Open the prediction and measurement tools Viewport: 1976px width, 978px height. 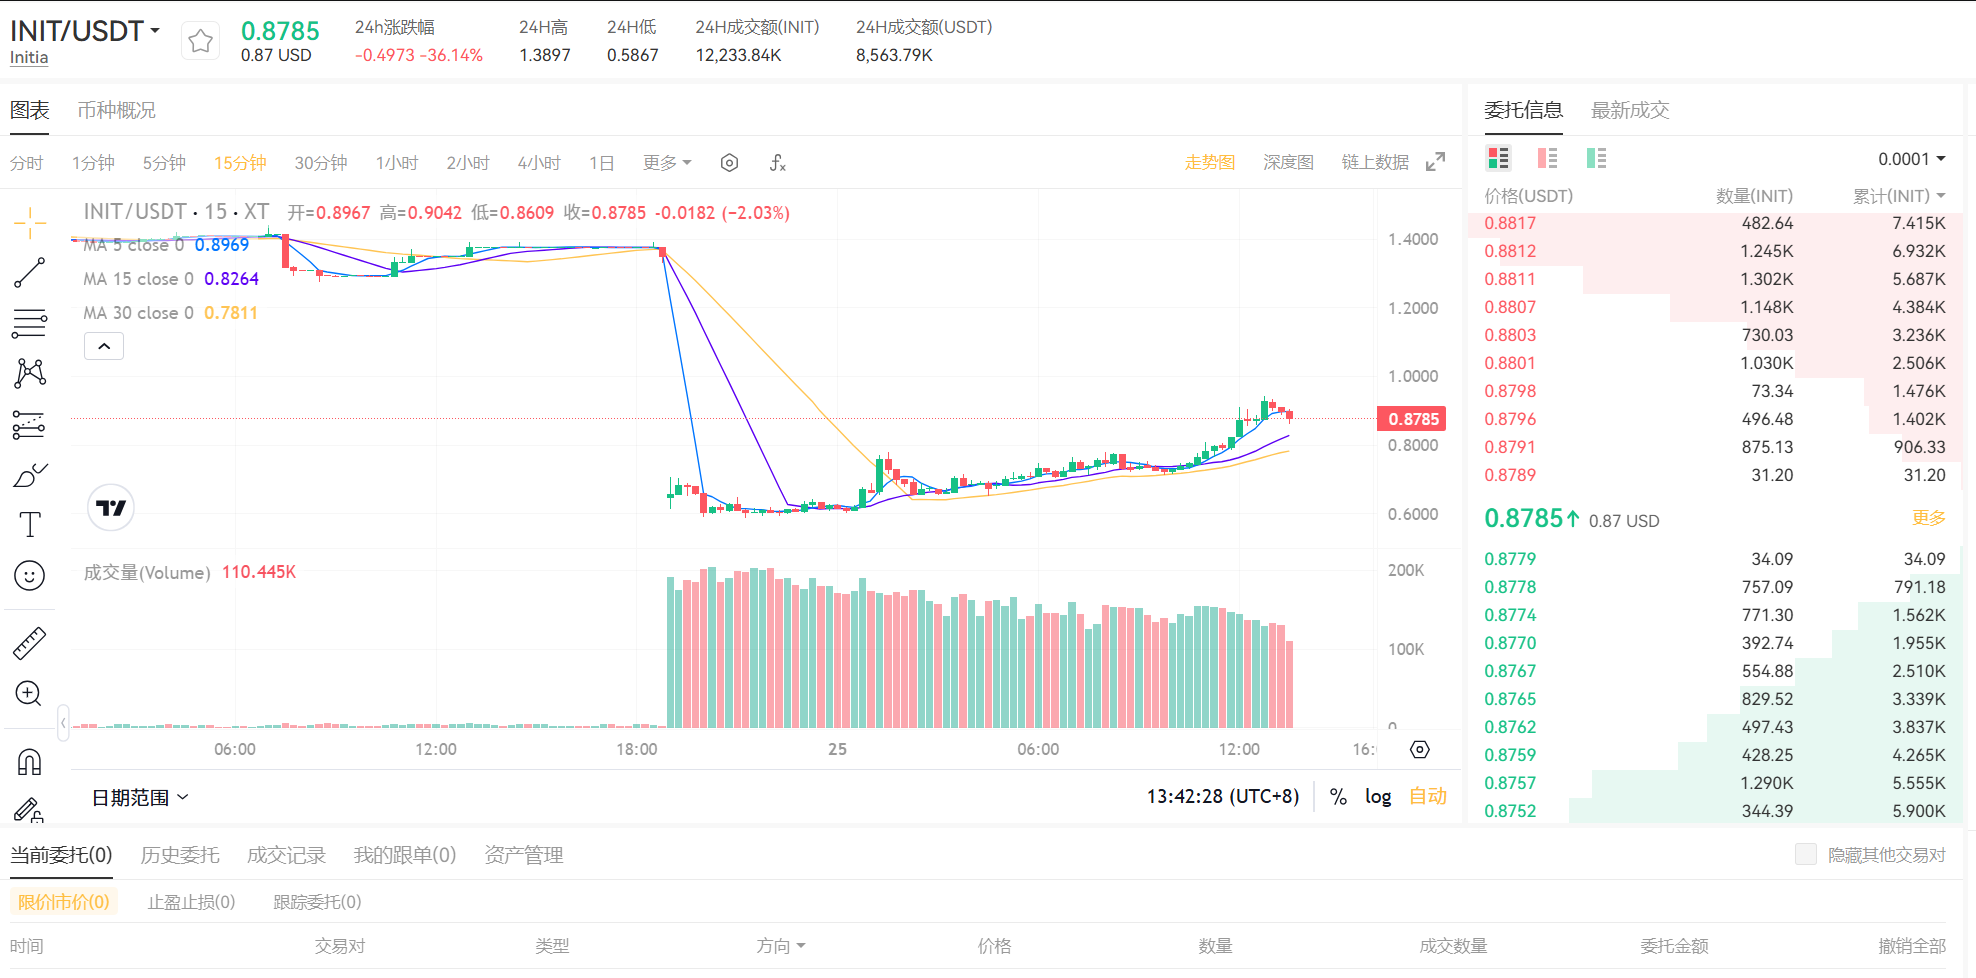pyautogui.click(x=30, y=425)
